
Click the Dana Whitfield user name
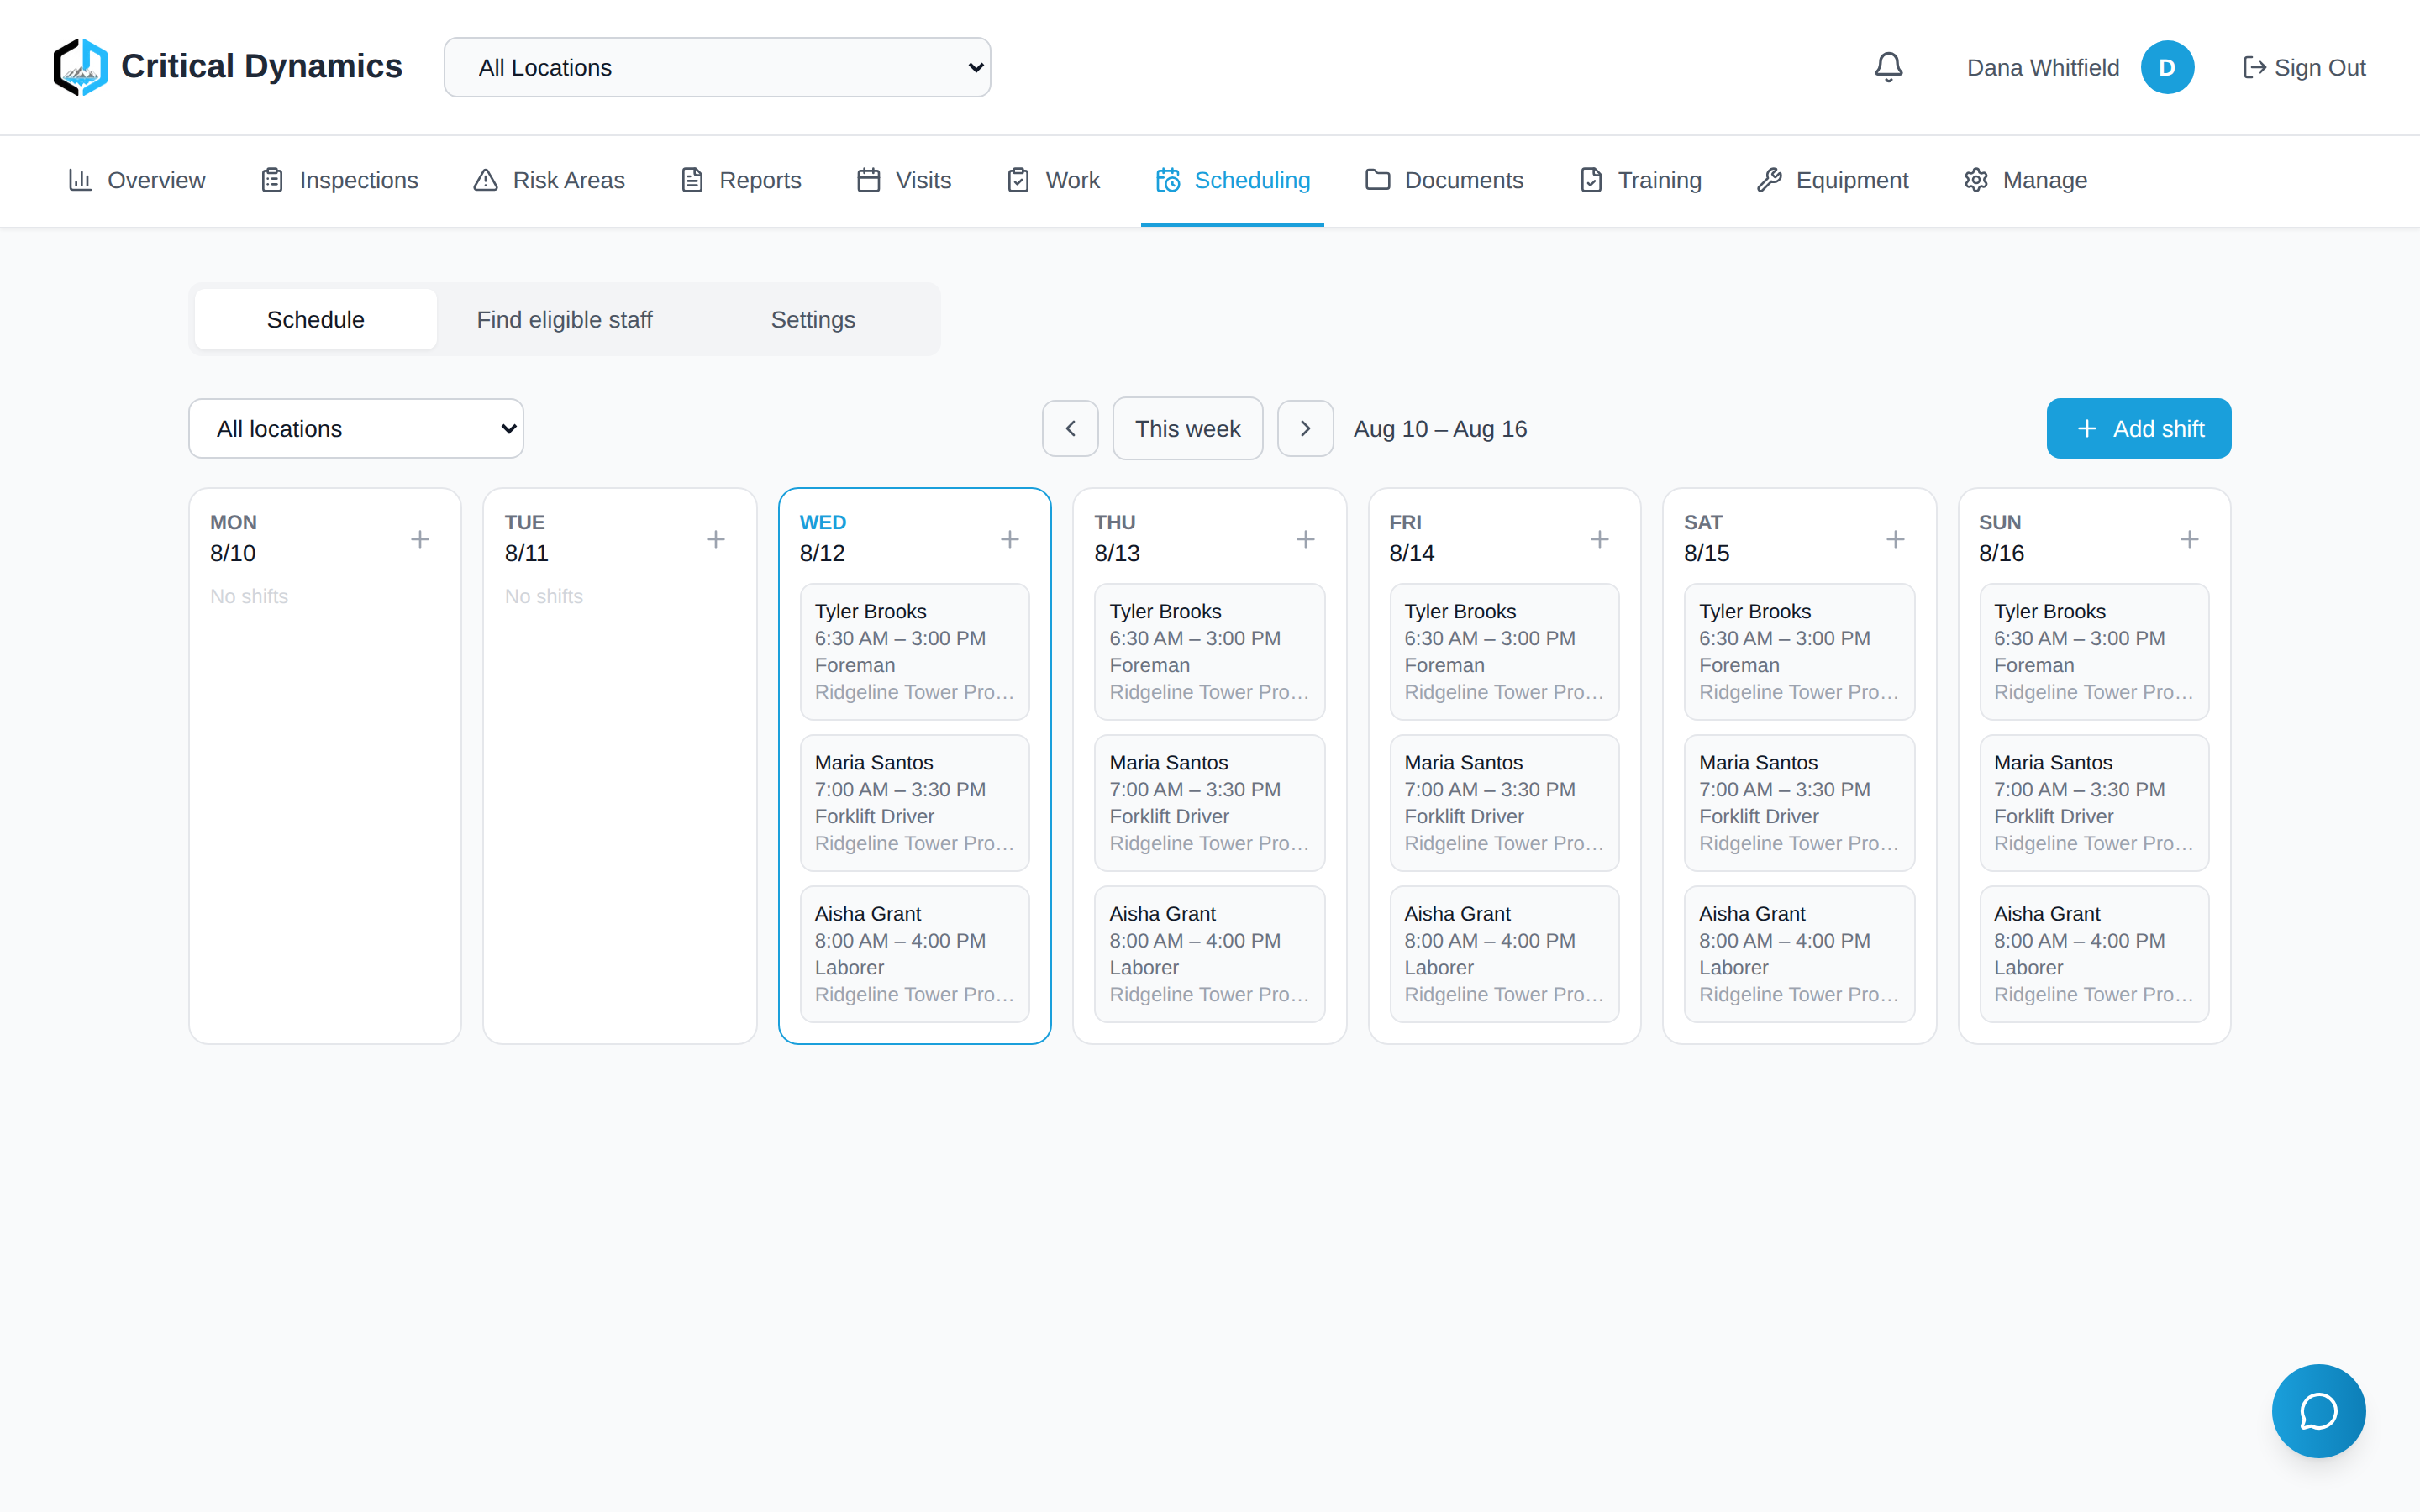click(x=2043, y=67)
